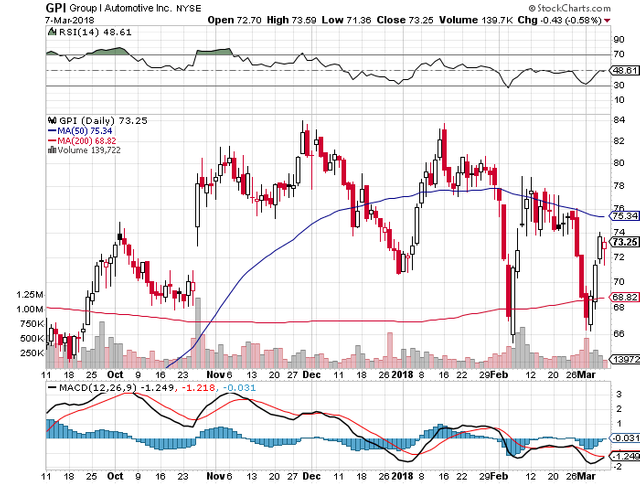Screen dimensions: 640x485
Task: Click the GPI ticker symbol title
Action: click(56, 7)
